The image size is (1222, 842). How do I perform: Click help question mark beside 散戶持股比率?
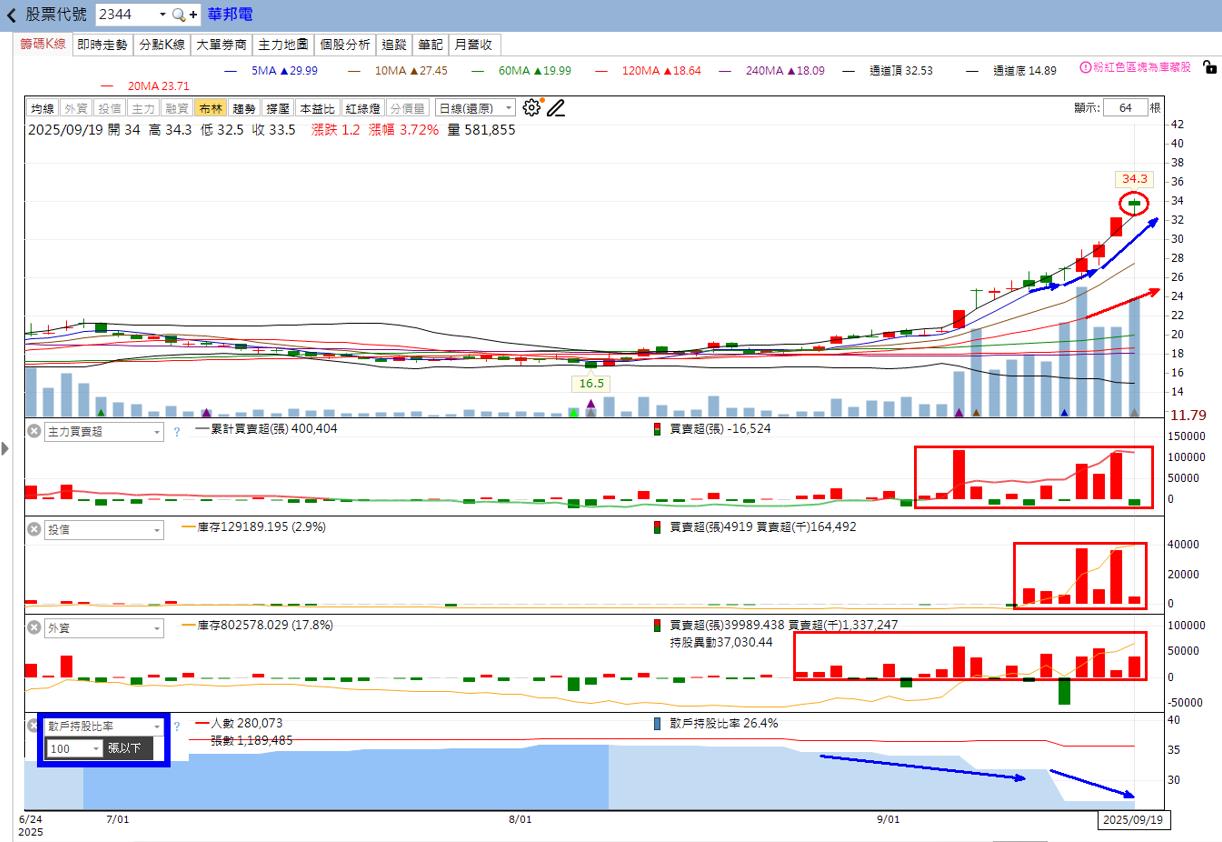coord(177,727)
